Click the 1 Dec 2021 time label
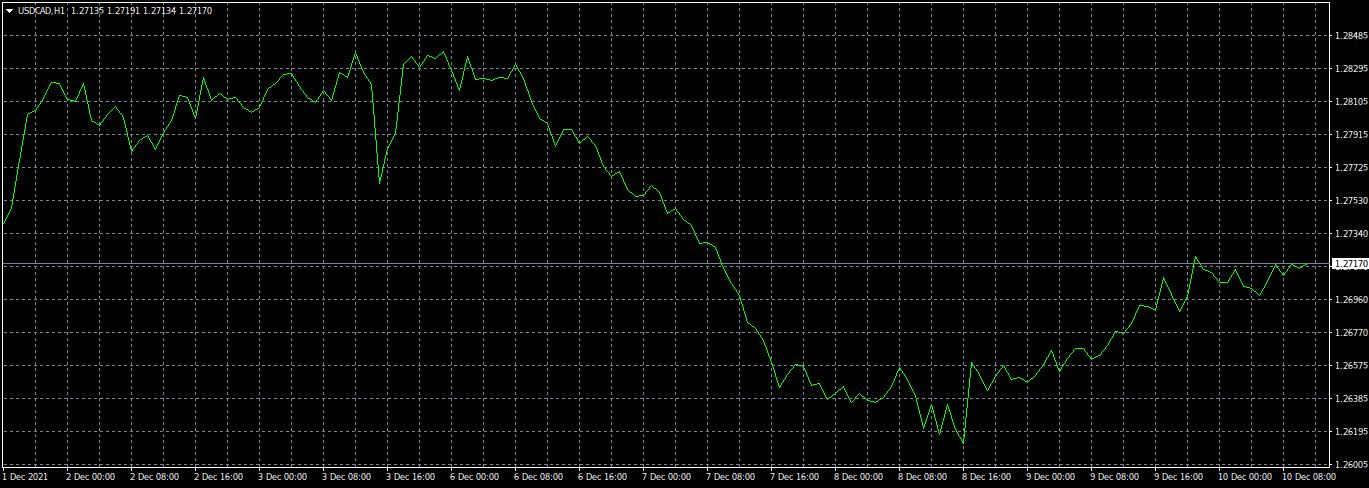 (x=26, y=478)
